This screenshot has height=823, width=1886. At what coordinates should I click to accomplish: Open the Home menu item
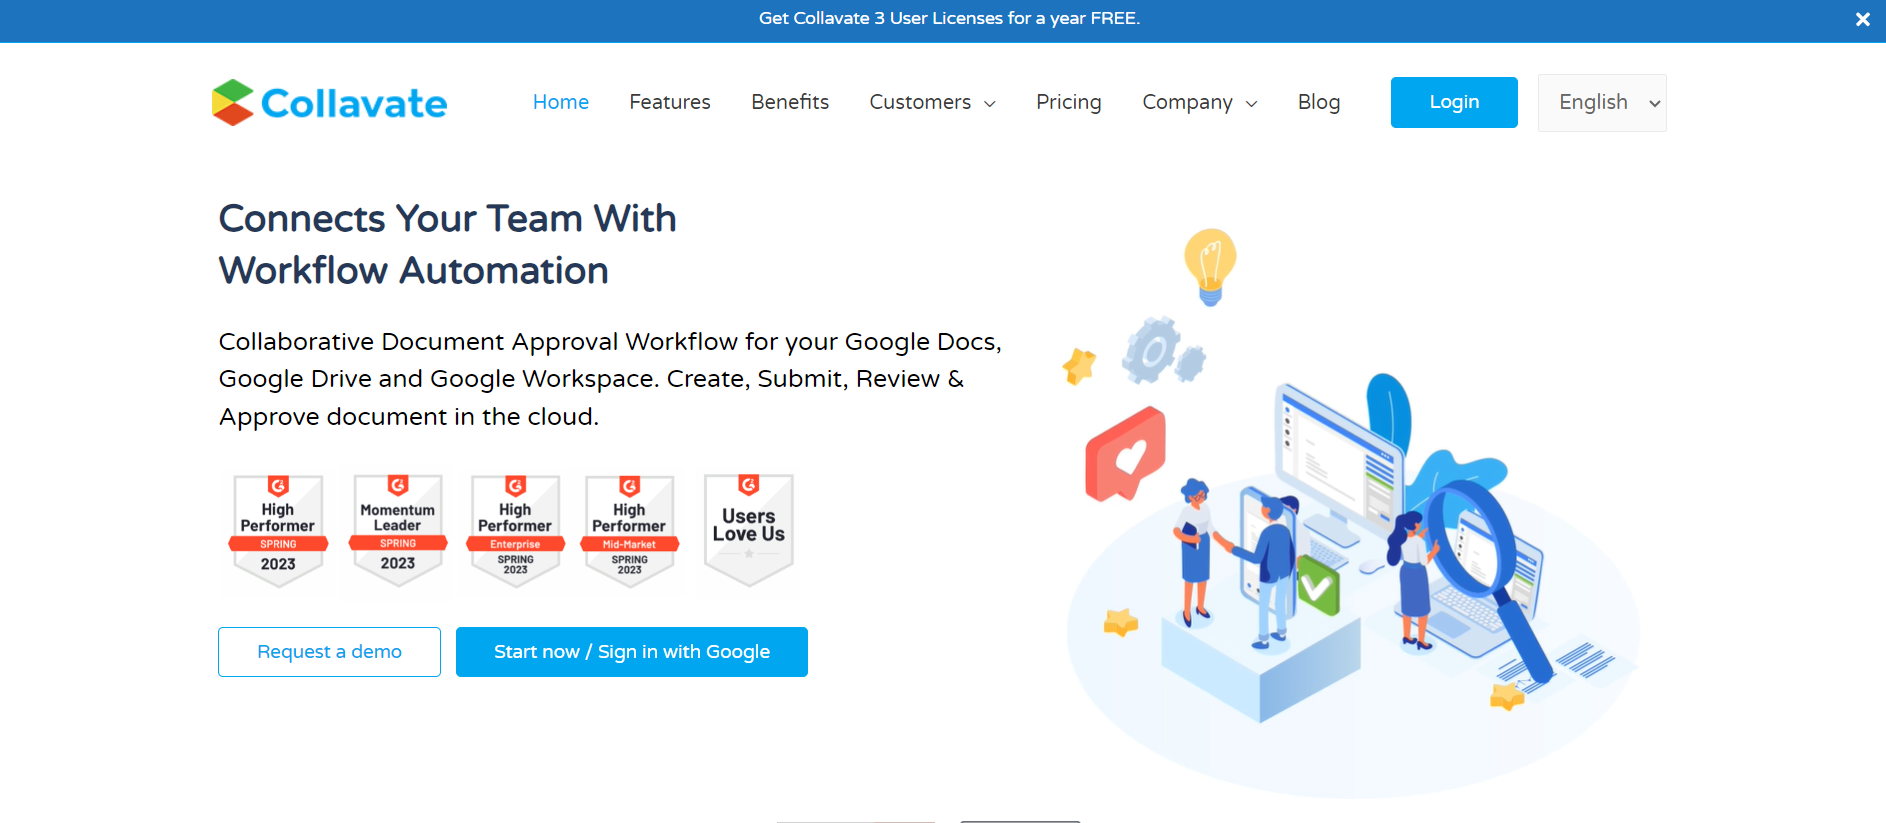click(x=561, y=102)
